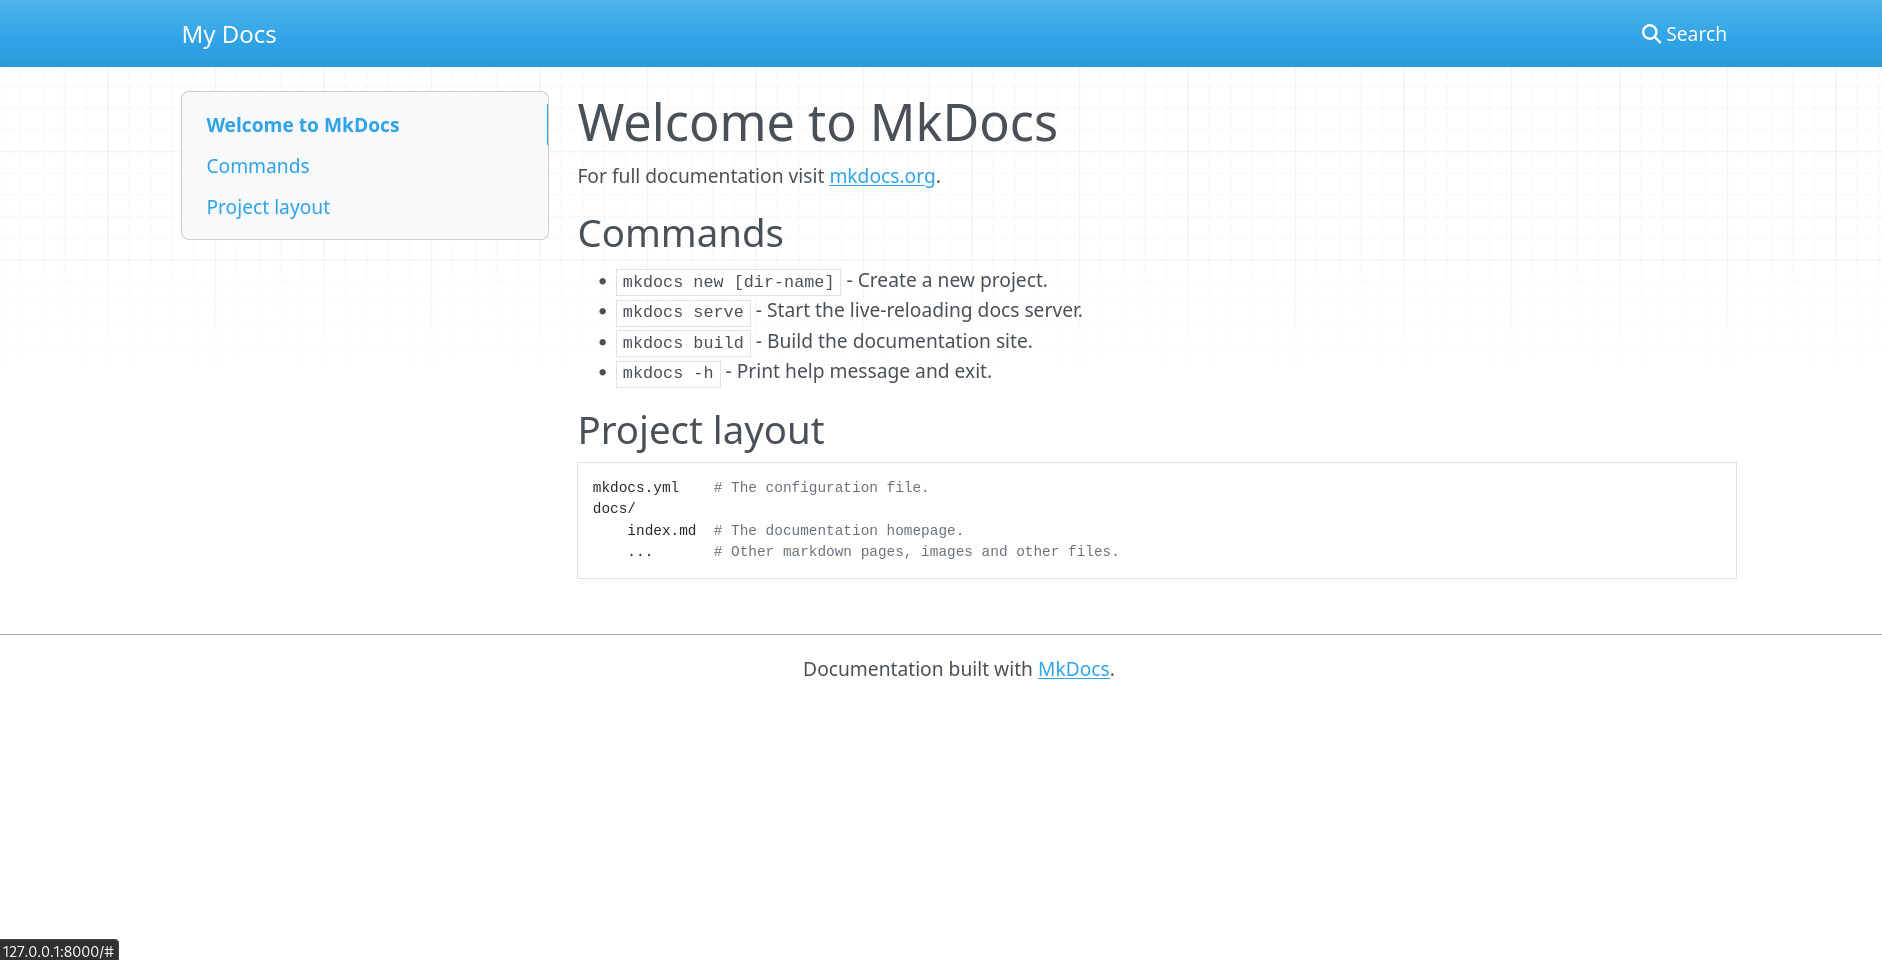The image size is (1882, 960).
Task: Click 'Build the documentation site.' text
Action: tap(900, 341)
